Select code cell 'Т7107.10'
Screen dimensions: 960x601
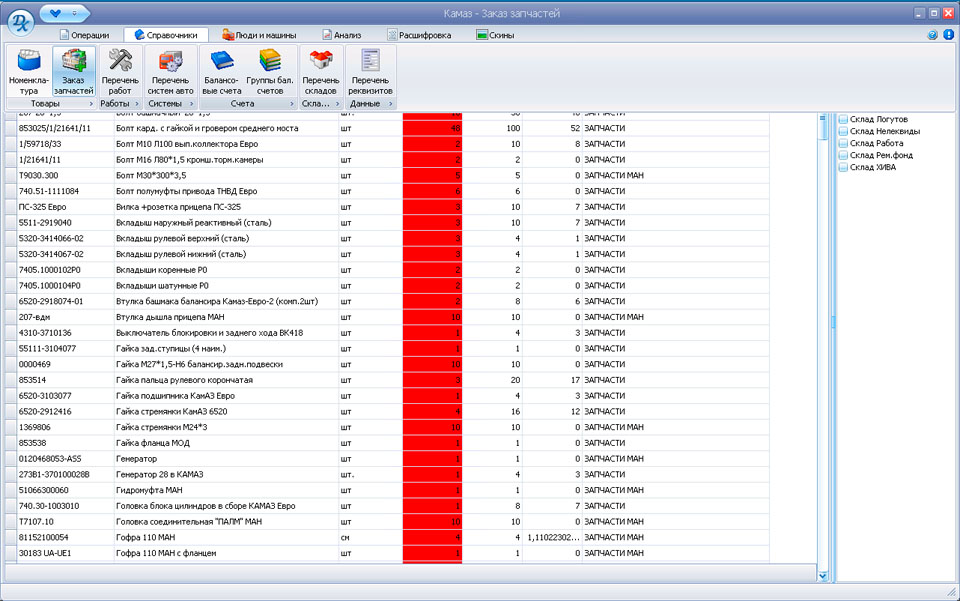click(x=66, y=521)
